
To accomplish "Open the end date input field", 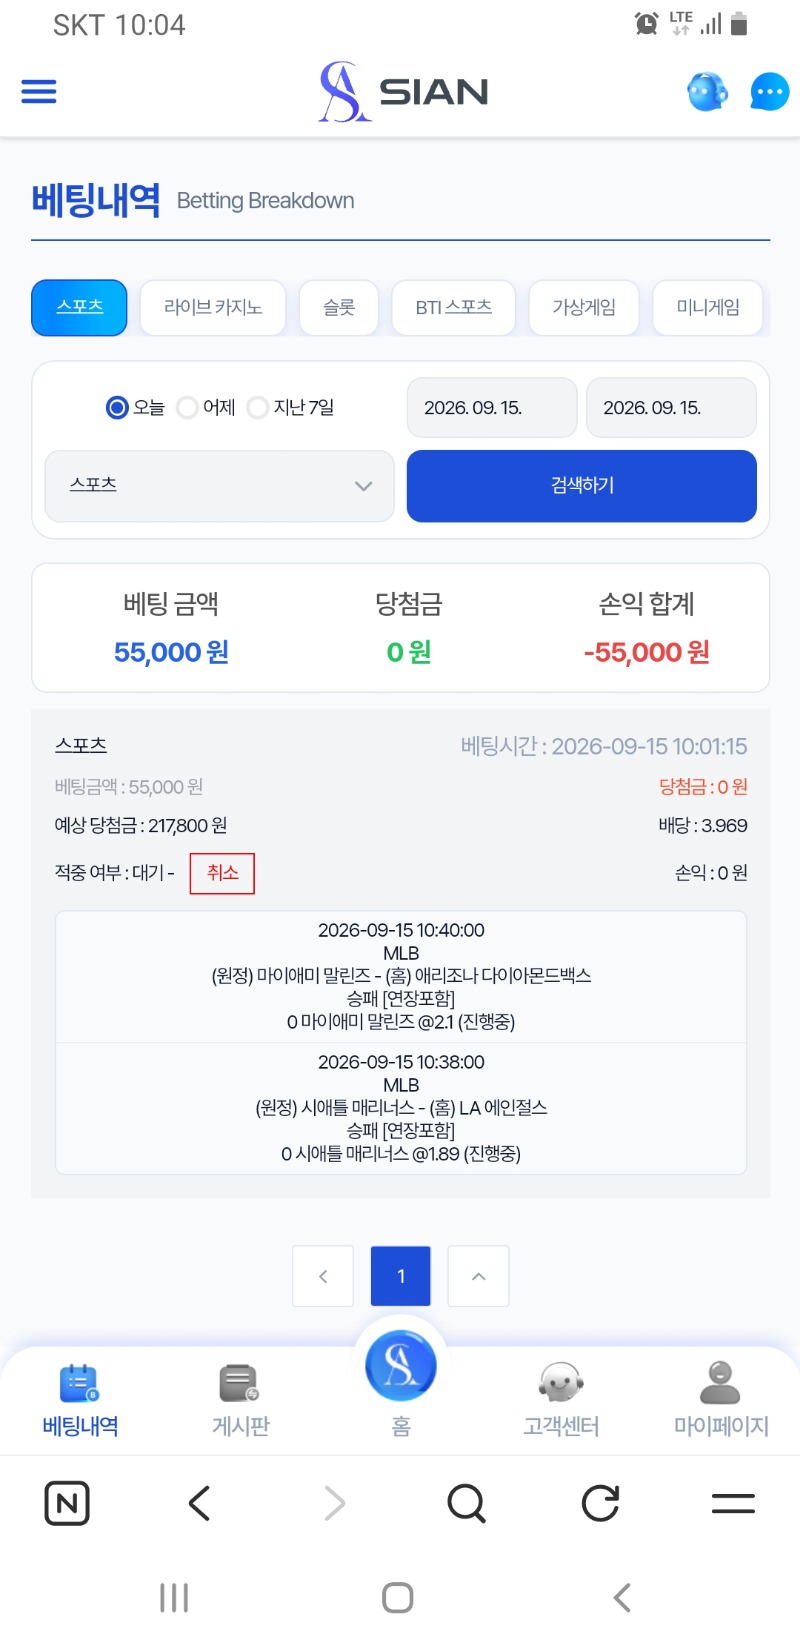I will click(x=671, y=407).
